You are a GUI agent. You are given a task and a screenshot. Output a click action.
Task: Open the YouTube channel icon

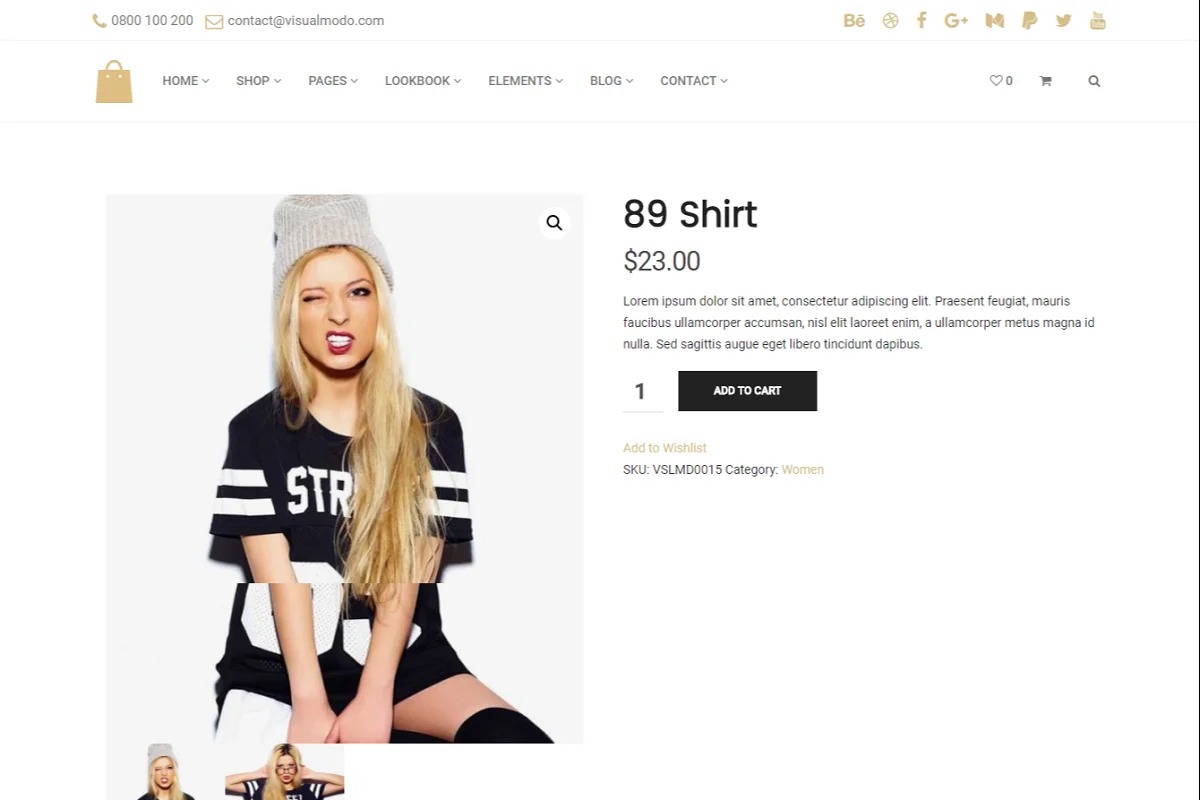pyautogui.click(x=1097, y=20)
